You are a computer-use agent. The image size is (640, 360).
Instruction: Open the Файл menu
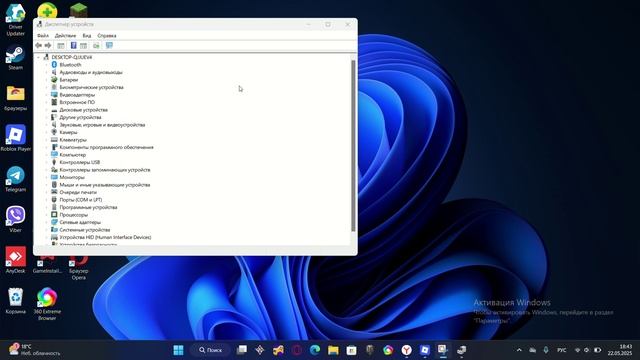click(x=43, y=36)
